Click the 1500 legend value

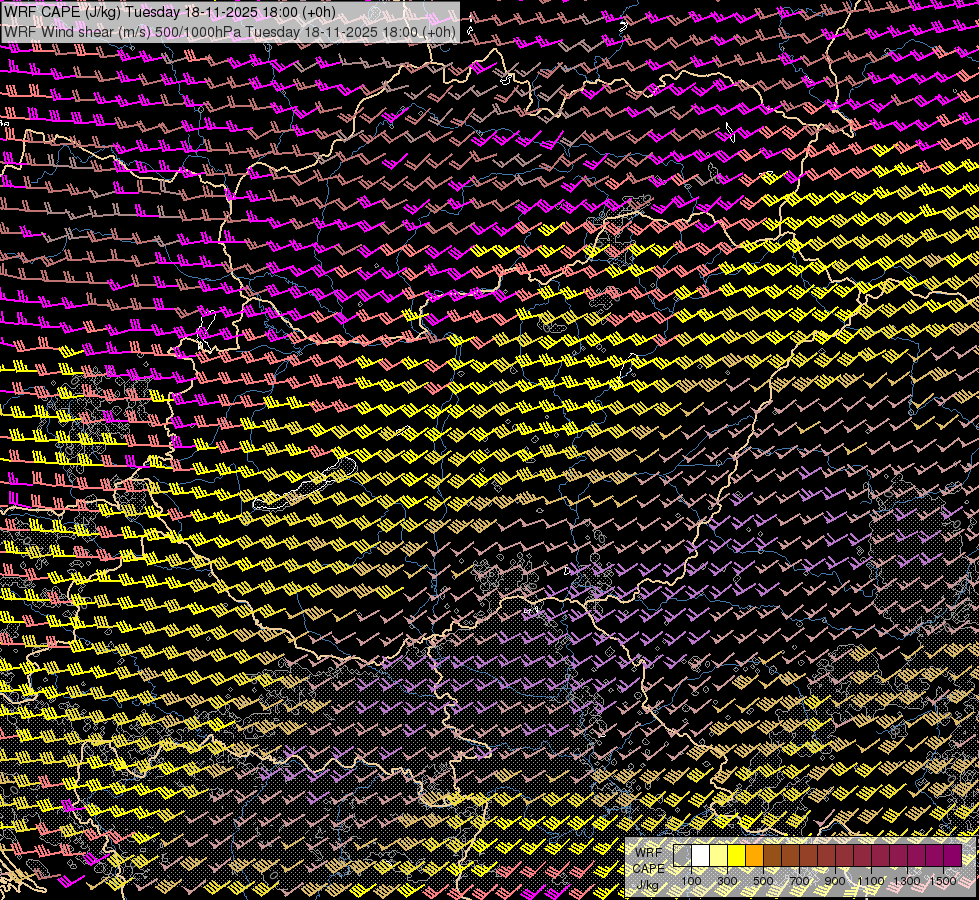pyautogui.click(x=943, y=881)
